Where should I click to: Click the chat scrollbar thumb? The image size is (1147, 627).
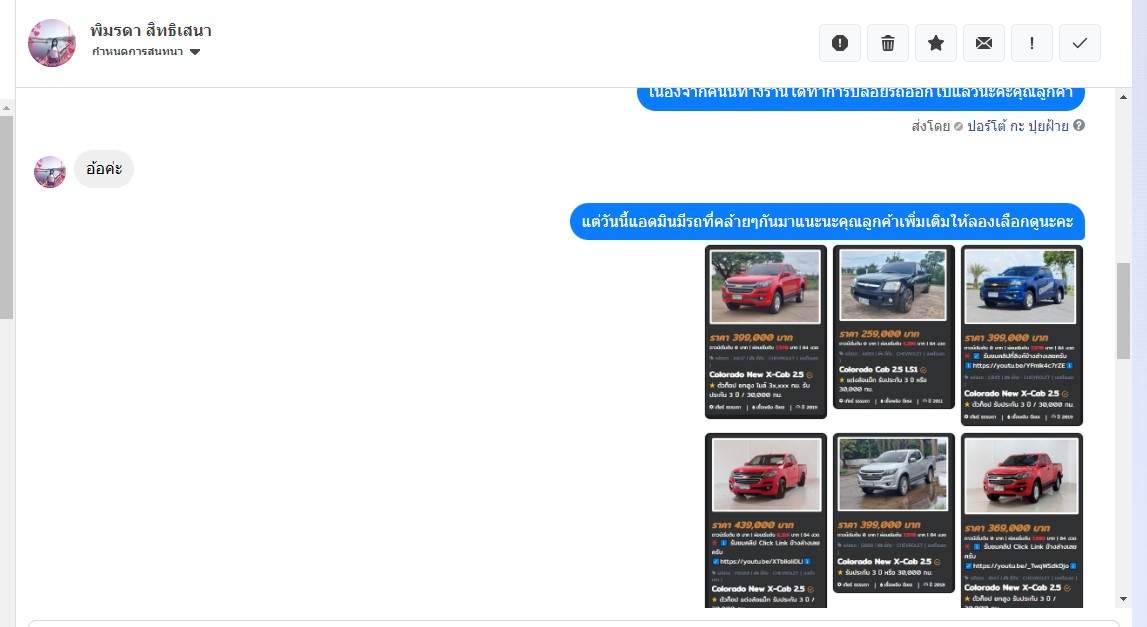click(1124, 311)
